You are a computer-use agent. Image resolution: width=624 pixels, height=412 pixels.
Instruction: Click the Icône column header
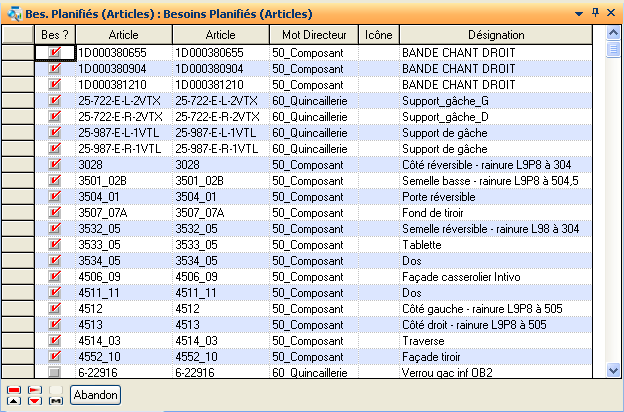click(377, 35)
